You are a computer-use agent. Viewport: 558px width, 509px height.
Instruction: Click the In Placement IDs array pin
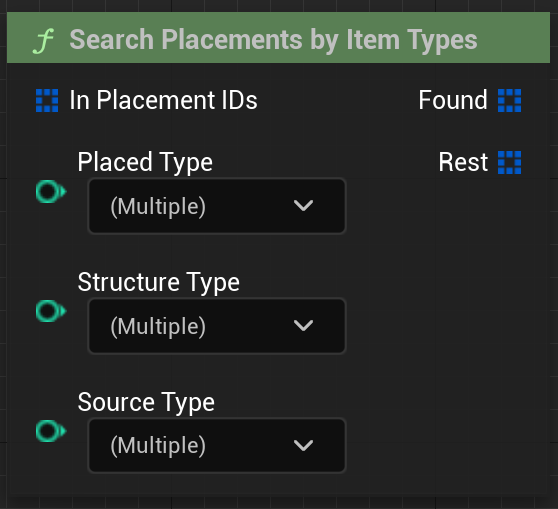(47, 100)
